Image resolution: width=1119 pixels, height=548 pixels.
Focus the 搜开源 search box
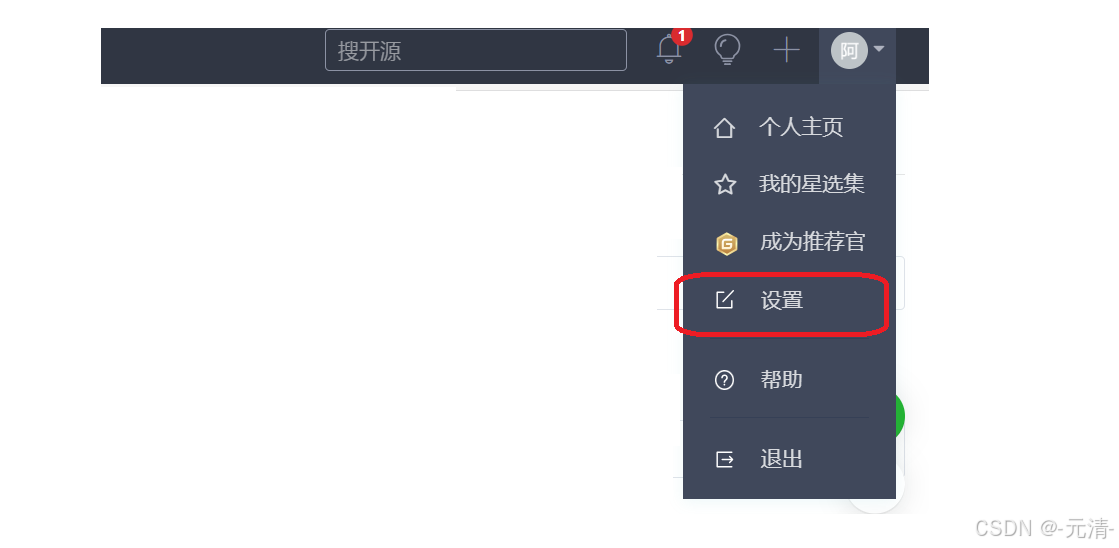point(476,50)
